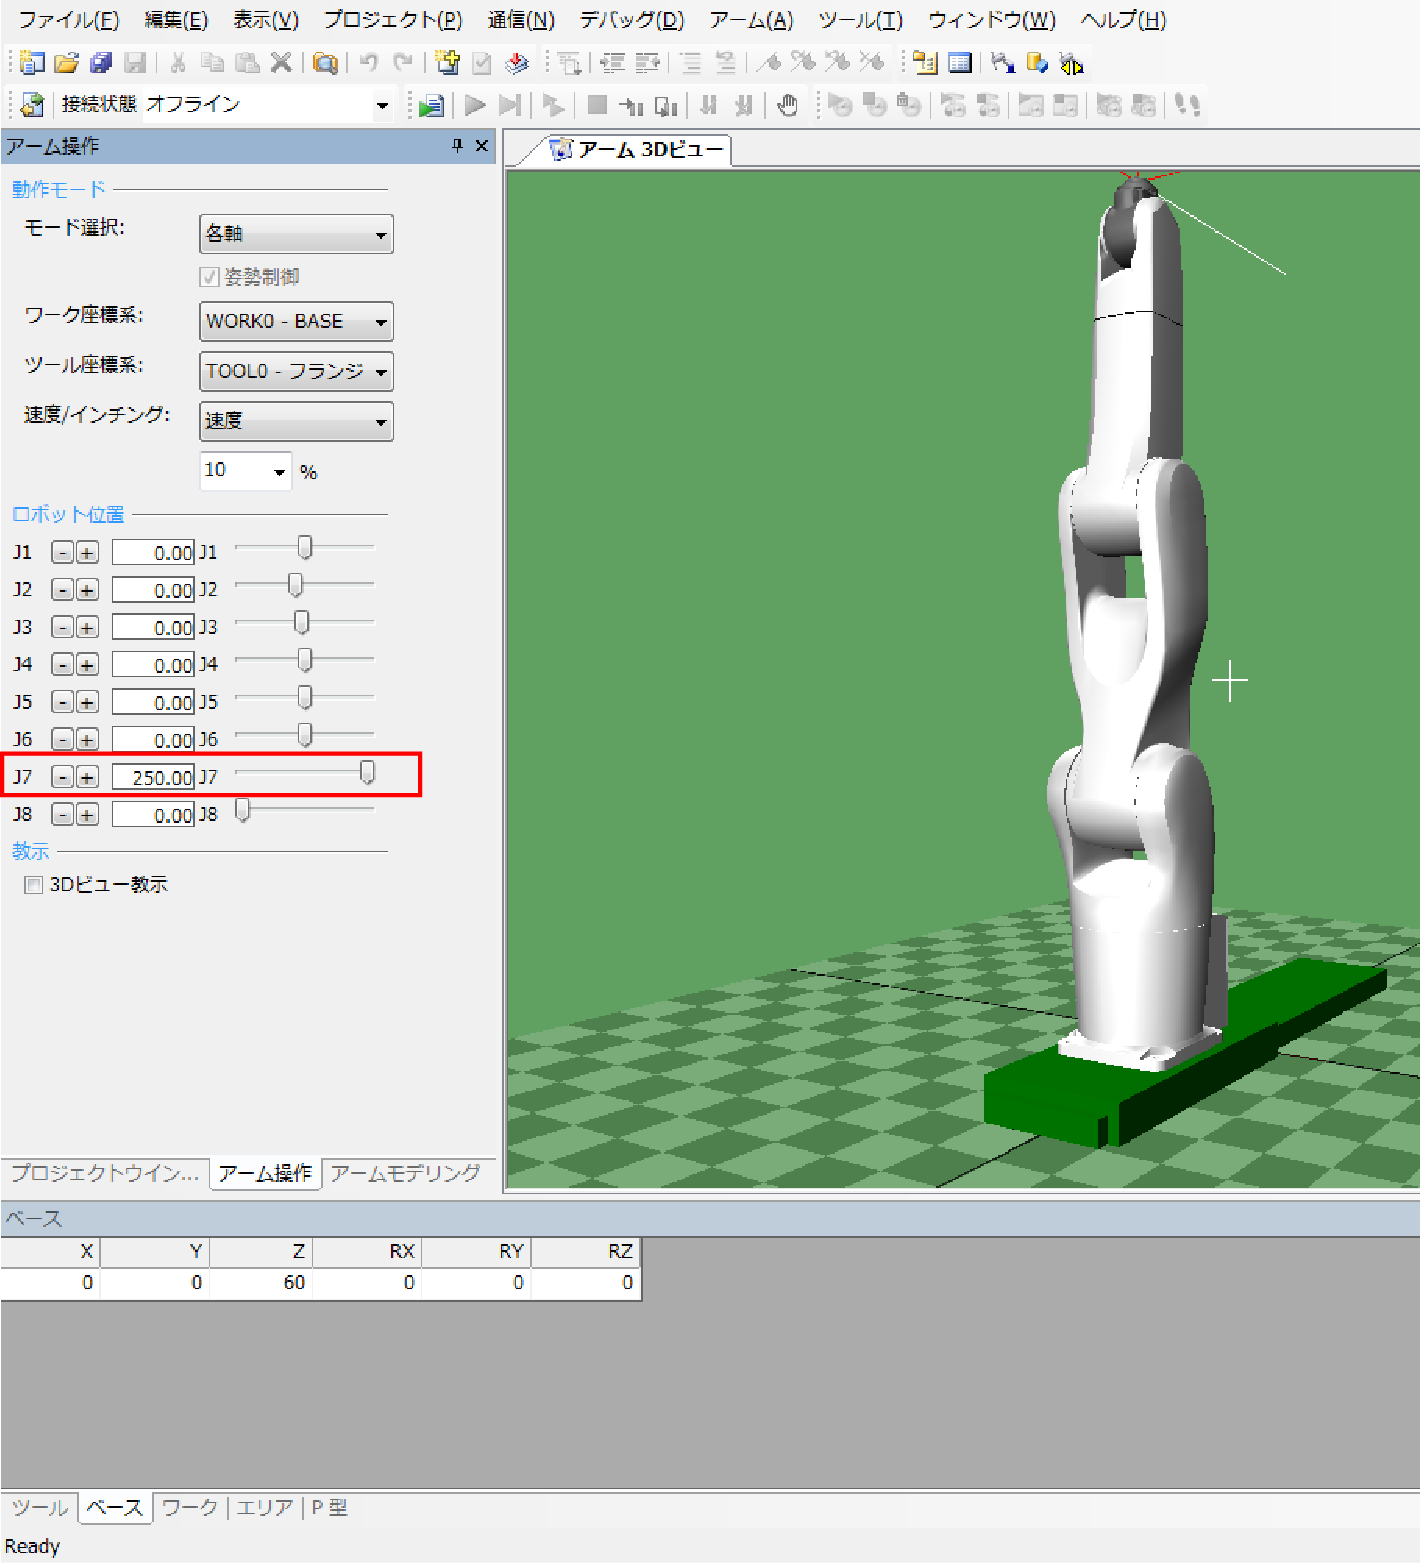
Task: Click the J8 slider handle
Action: click(x=242, y=811)
